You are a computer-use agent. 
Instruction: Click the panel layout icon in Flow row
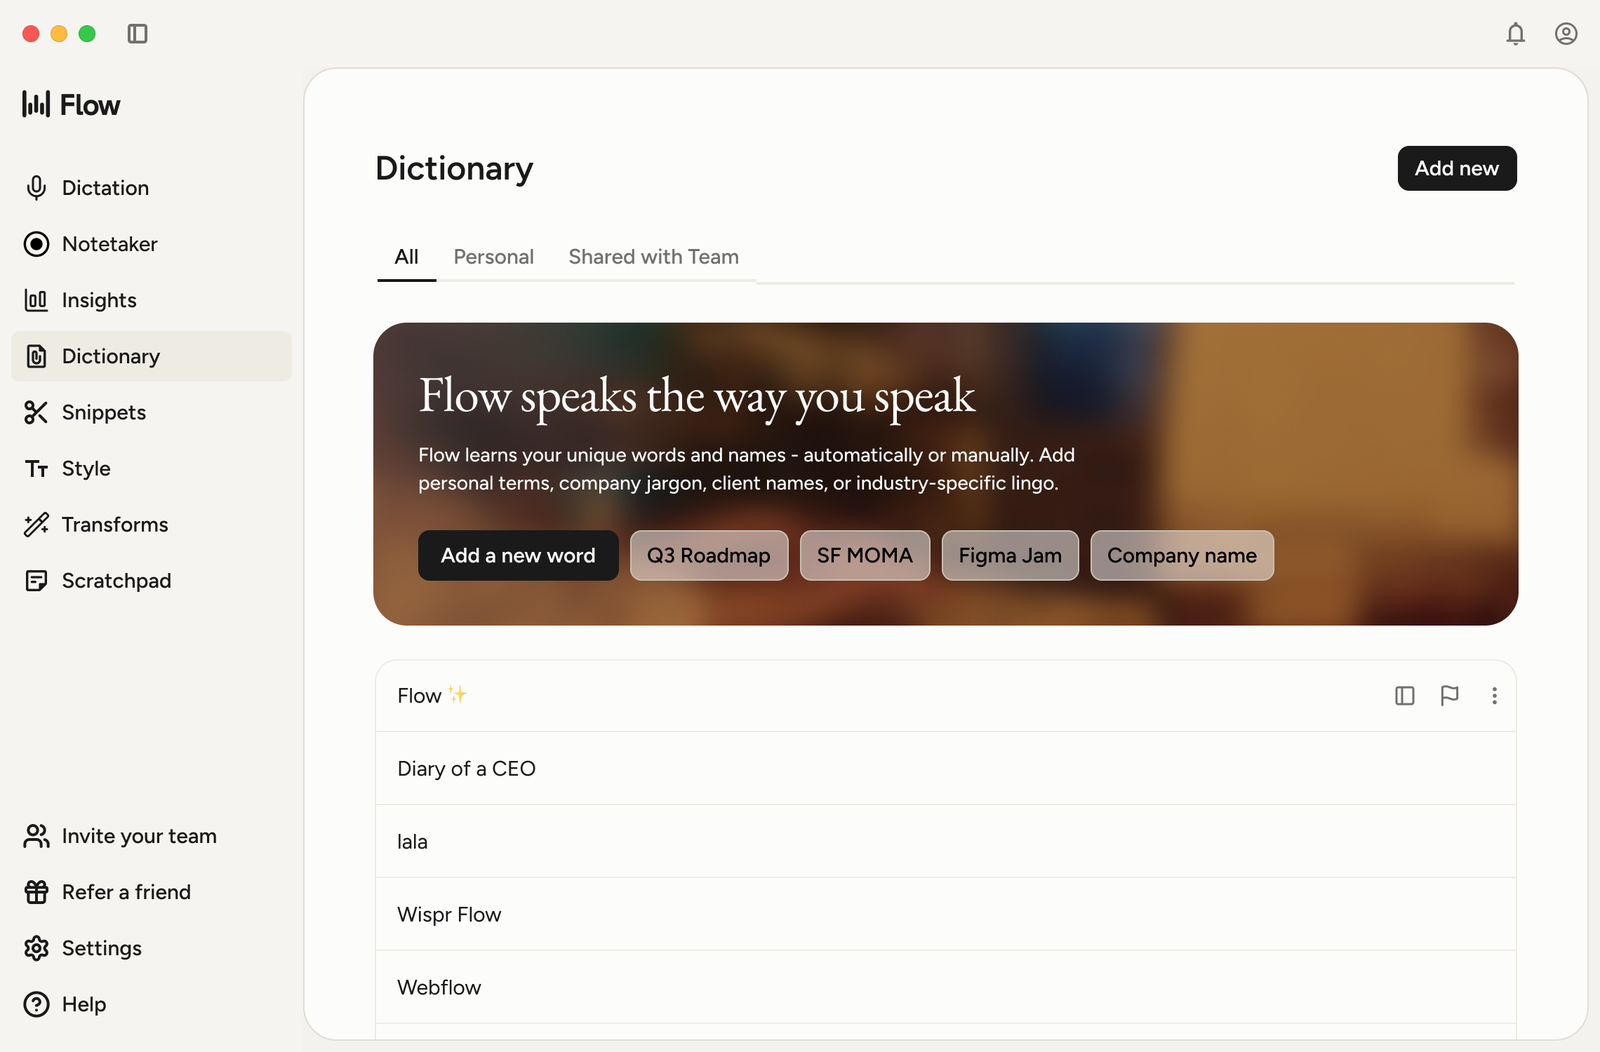tap(1405, 696)
